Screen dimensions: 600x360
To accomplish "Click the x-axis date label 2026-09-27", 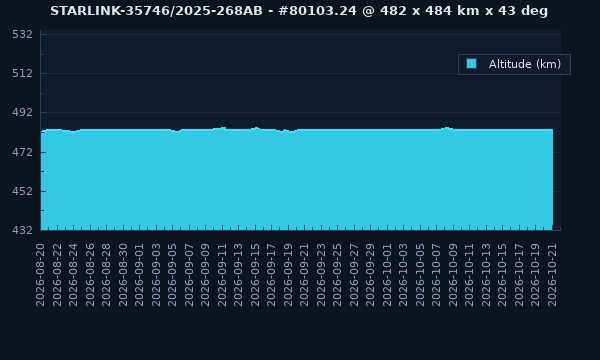I will pyautogui.click(x=354, y=275).
